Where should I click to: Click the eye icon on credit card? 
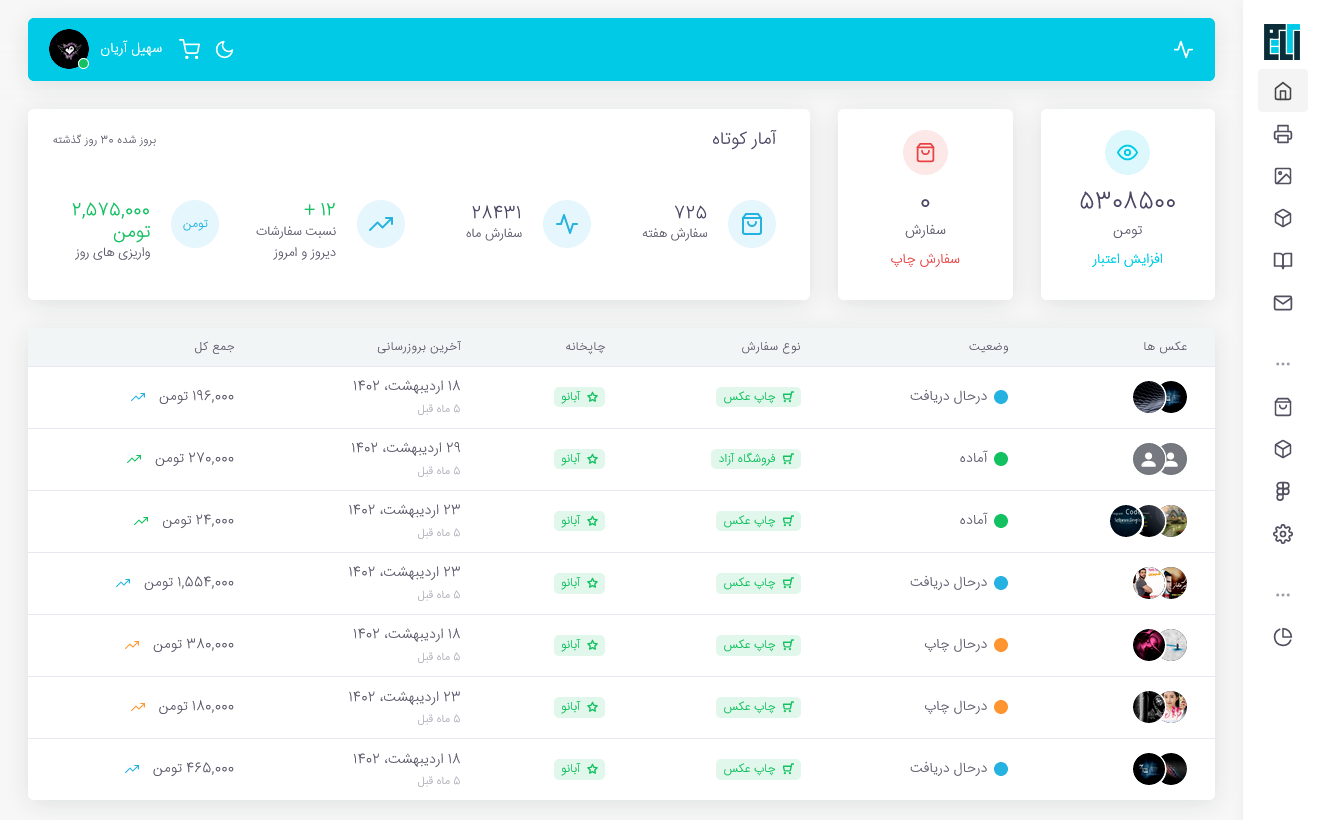(x=1127, y=152)
